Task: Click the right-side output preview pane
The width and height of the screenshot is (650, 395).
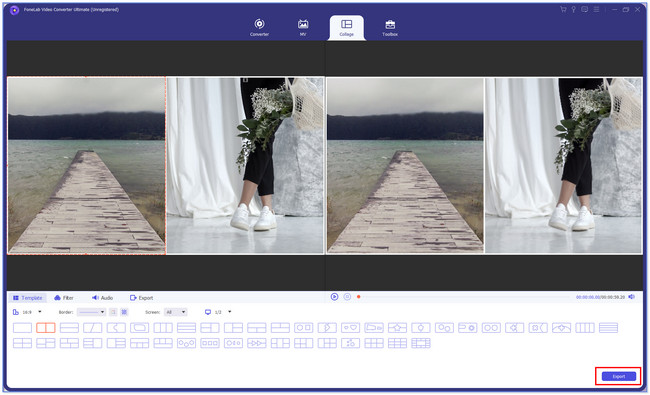Action: [484, 165]
